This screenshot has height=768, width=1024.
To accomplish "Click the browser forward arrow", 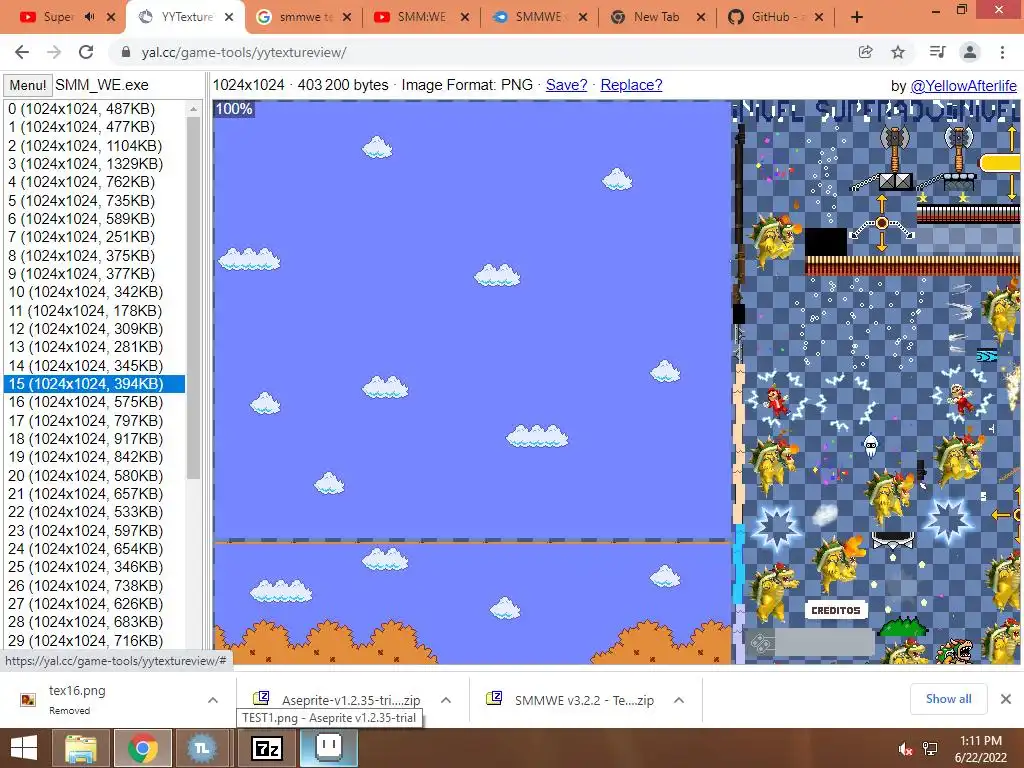I will (54, 52).
